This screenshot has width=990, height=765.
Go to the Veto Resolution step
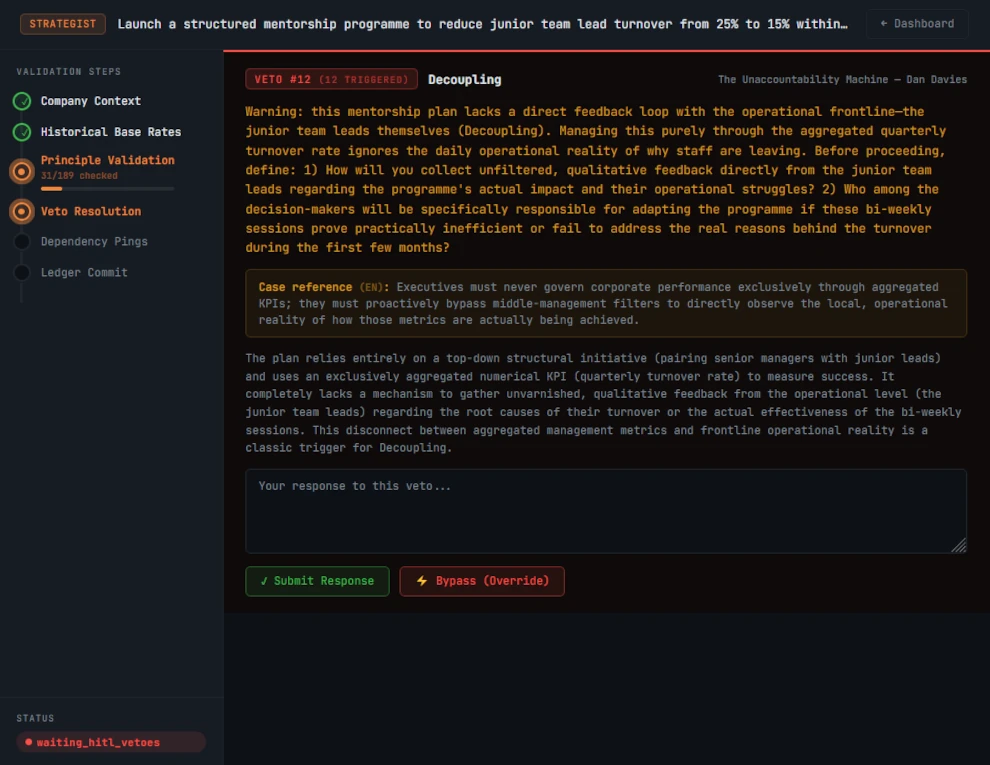pos(91,211)
